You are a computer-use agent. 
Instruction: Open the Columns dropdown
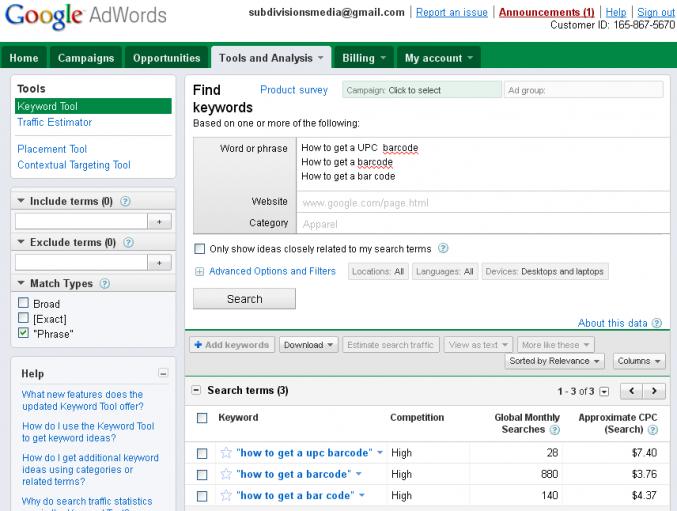click(638, 361)
